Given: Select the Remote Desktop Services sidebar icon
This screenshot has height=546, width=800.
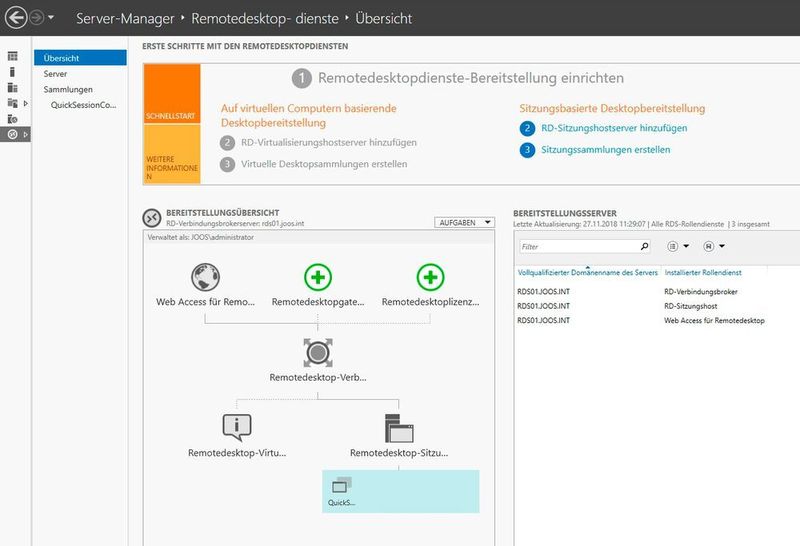Looking at the screenshot, I should coord(13,135).
